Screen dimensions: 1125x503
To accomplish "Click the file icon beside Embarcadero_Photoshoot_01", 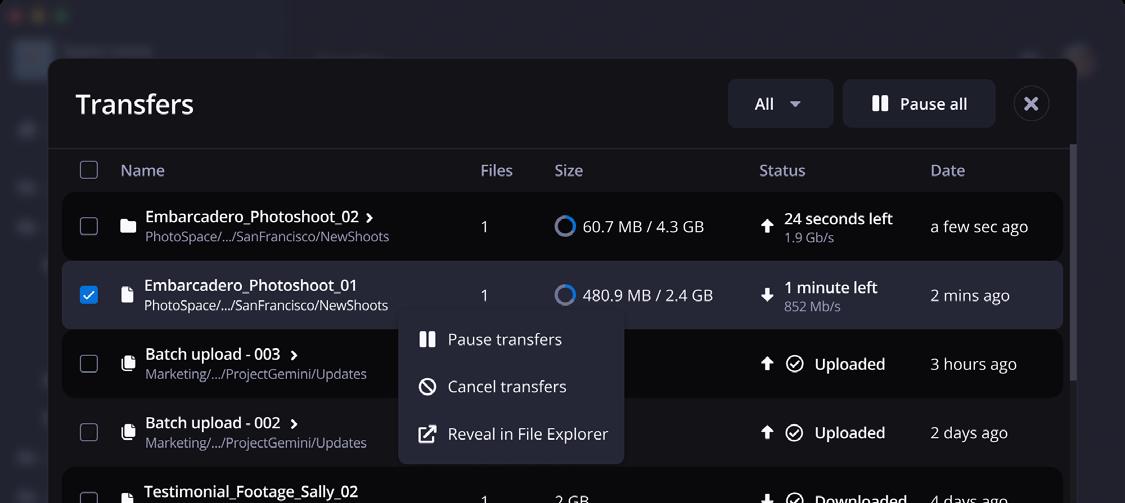I will click(127, 295).
